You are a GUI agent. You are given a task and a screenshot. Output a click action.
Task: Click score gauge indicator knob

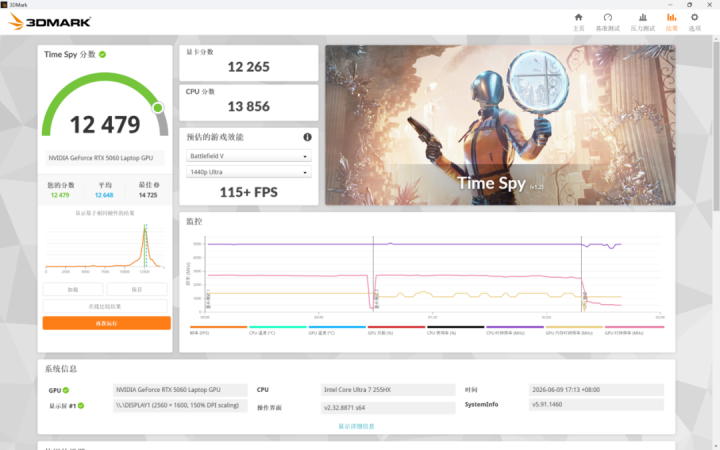coord(158,108)
